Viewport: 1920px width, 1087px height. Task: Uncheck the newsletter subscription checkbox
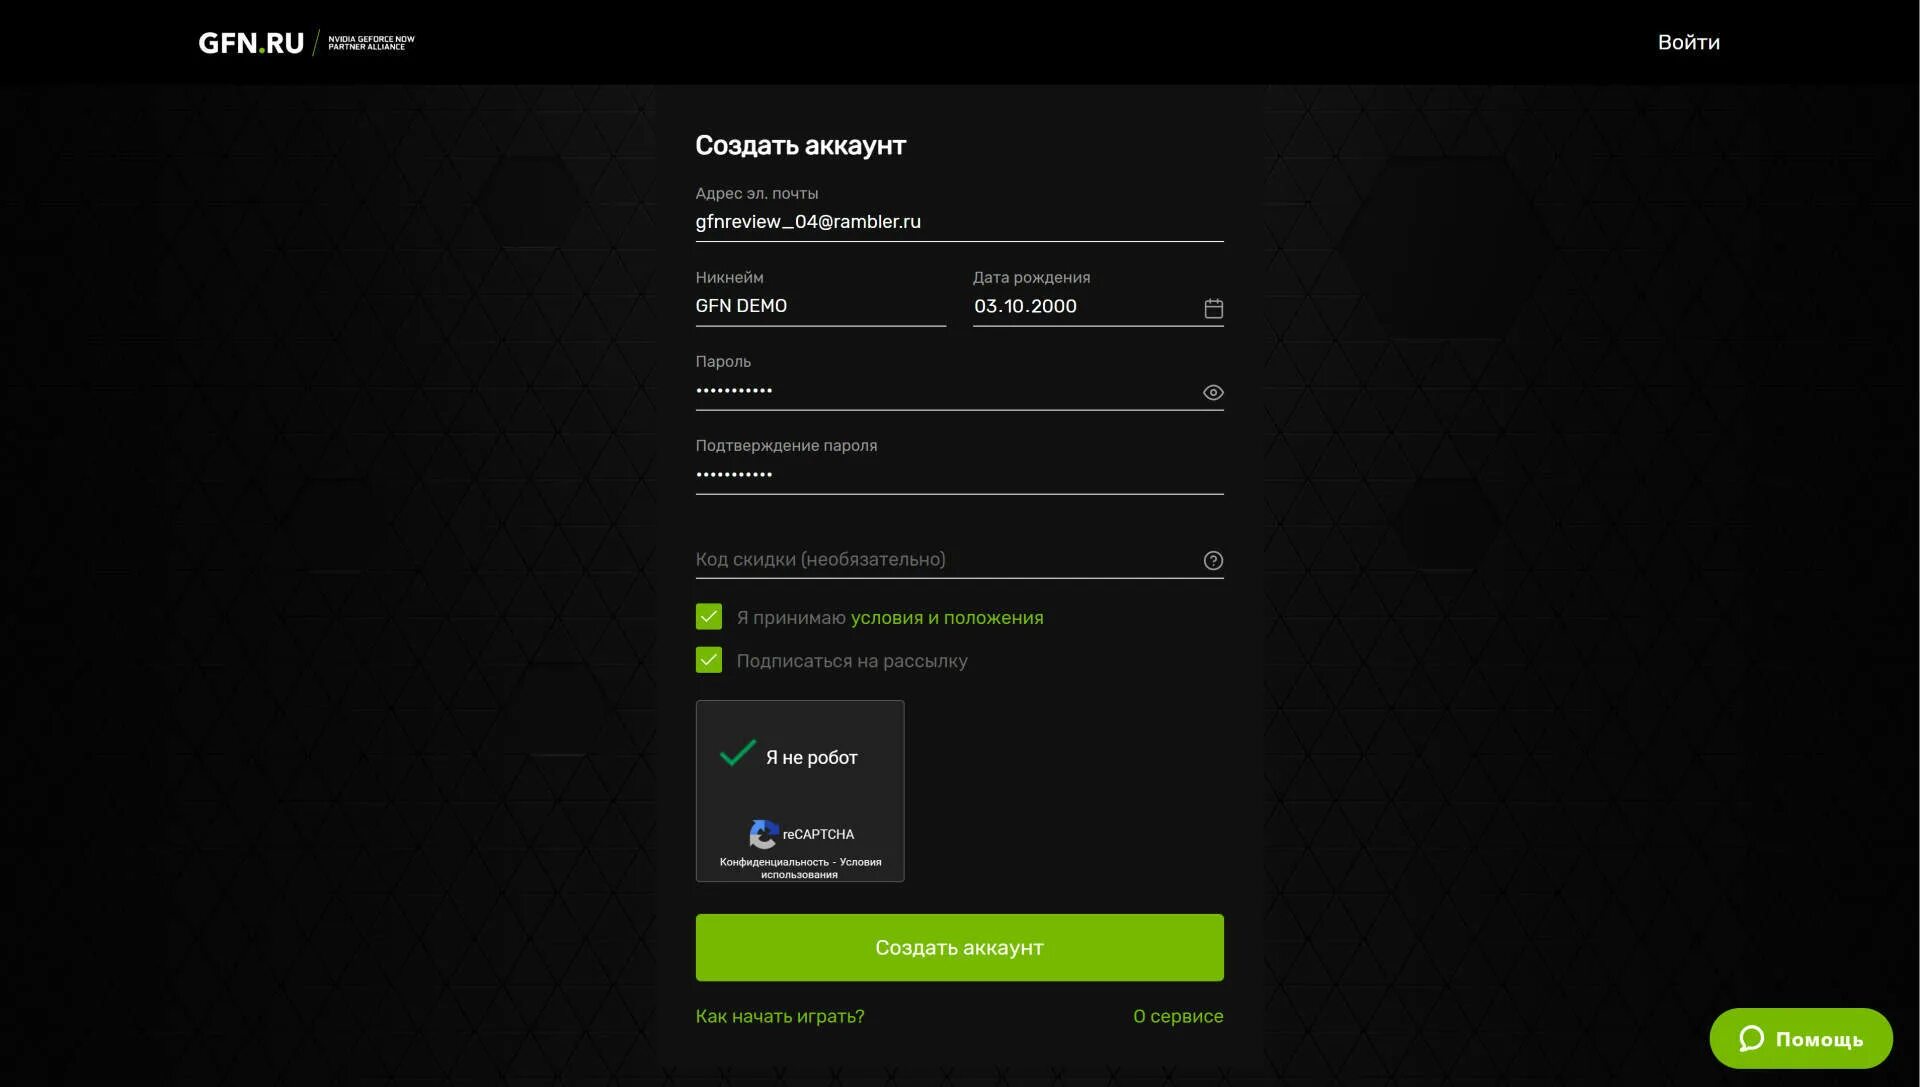pos(708,660)
